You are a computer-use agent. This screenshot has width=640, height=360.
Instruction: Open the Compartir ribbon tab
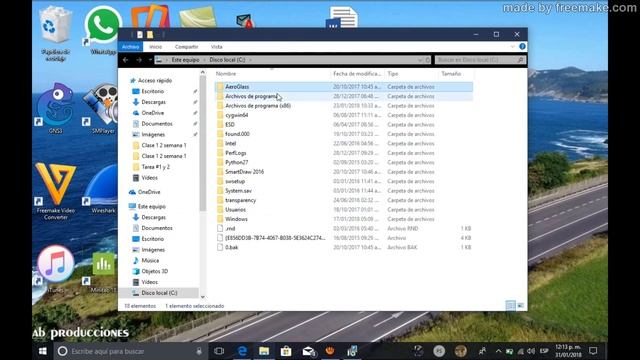pyautogui.click(x=186, y=47)
